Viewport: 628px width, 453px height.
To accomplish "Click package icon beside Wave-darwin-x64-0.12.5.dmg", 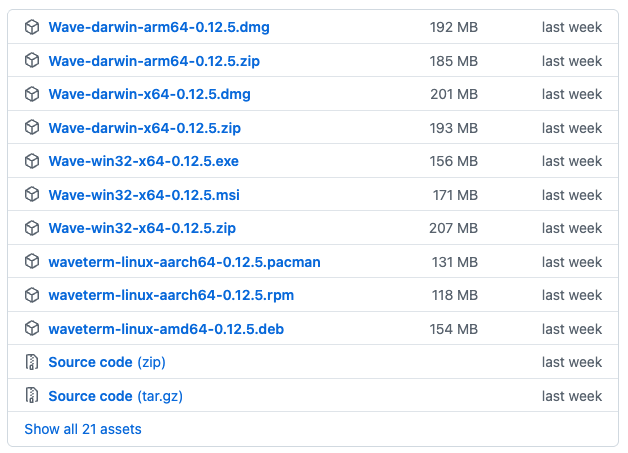I will pyautogui.click(x=32, y=94).
